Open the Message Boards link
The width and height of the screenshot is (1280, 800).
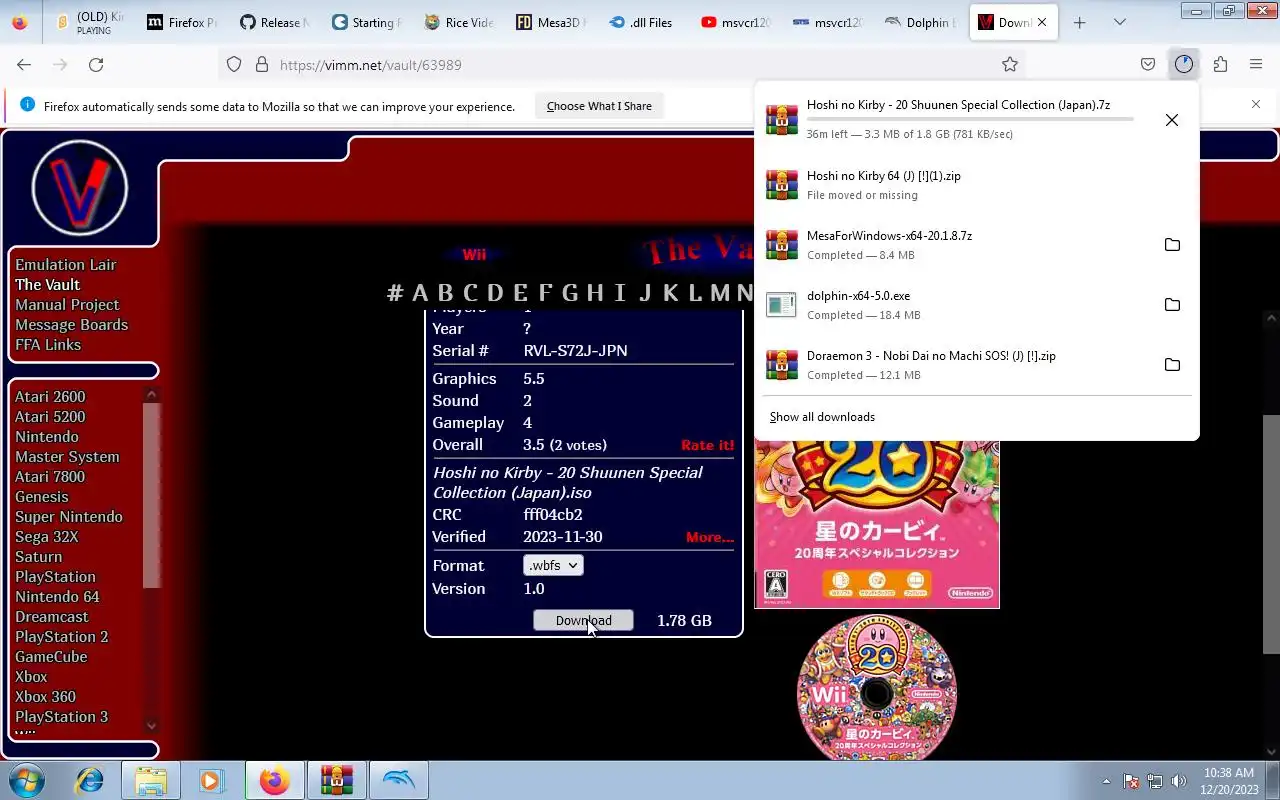(x=72, y=325)
